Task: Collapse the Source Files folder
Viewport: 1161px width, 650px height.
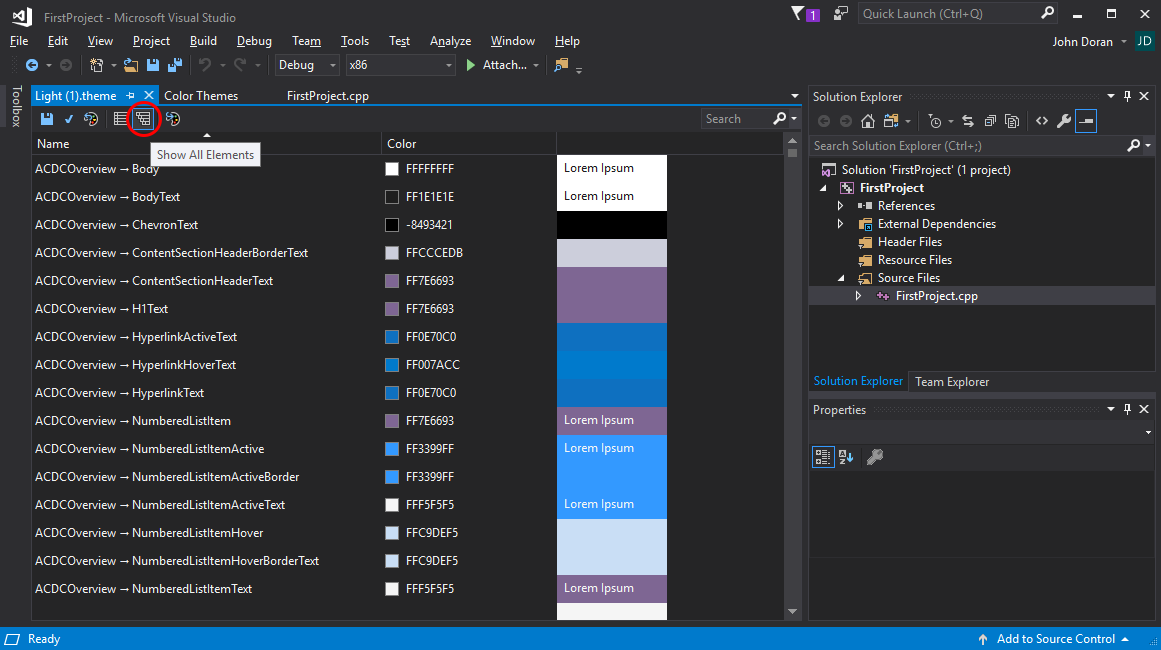Action: 841,278
